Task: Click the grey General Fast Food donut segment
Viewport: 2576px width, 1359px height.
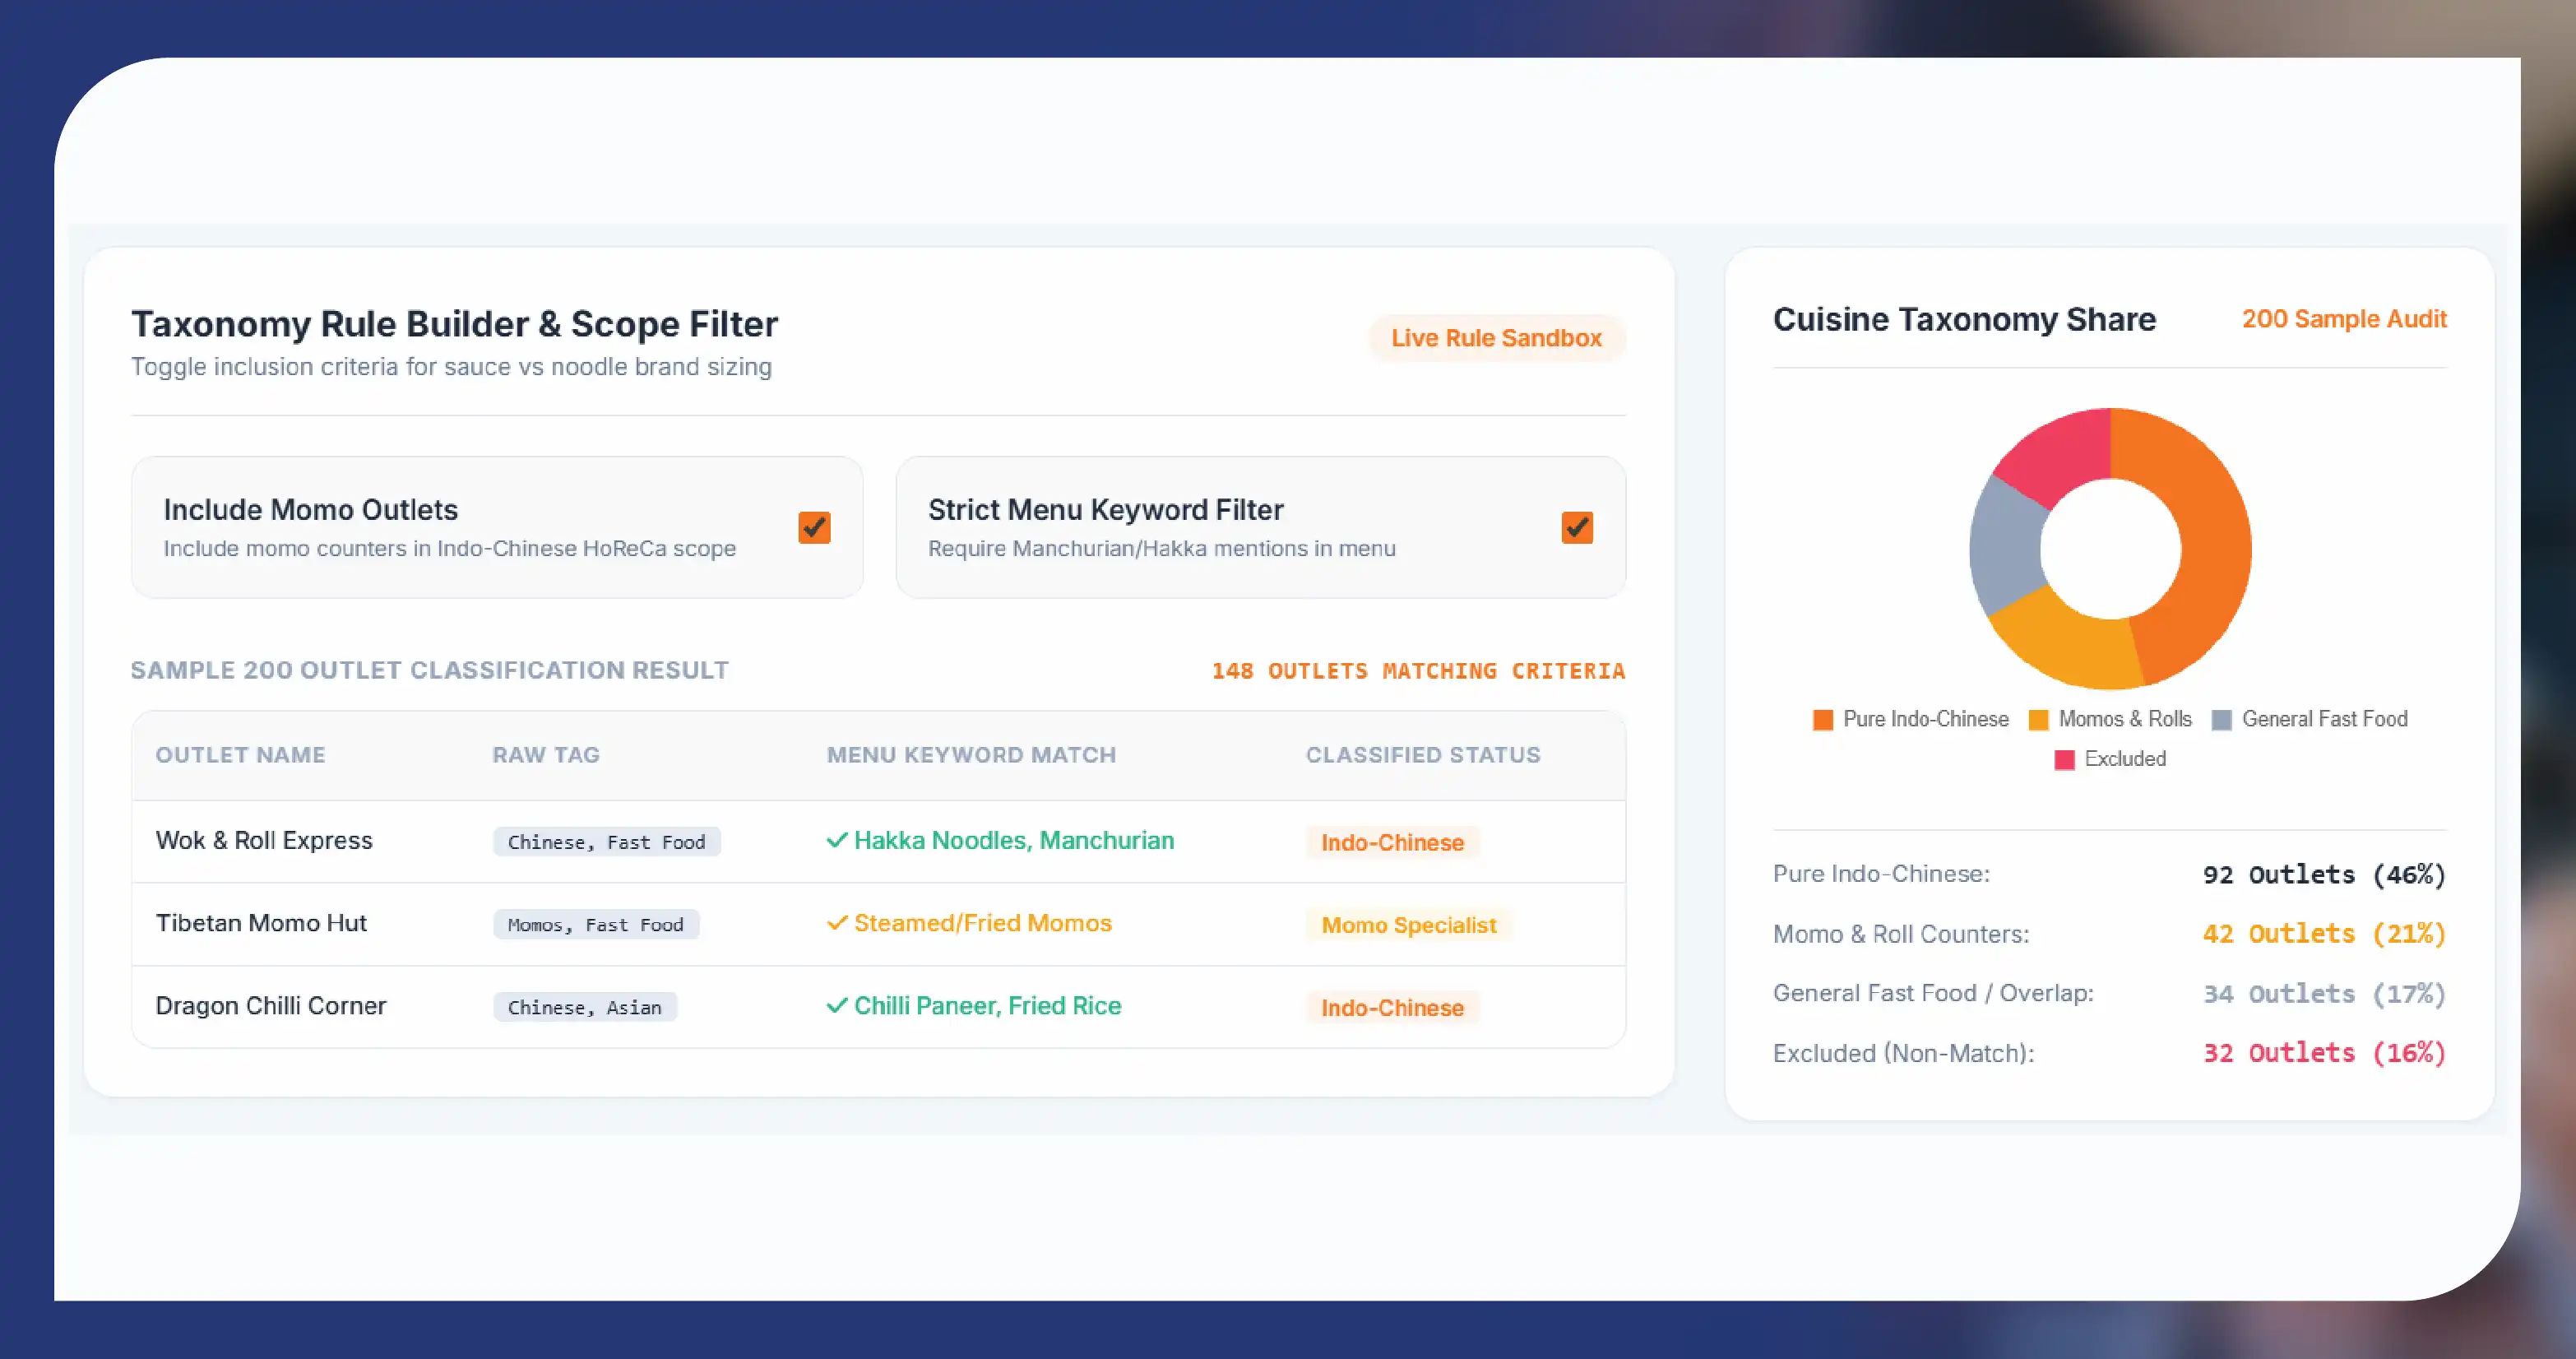Action: [x=2005, y=545]
